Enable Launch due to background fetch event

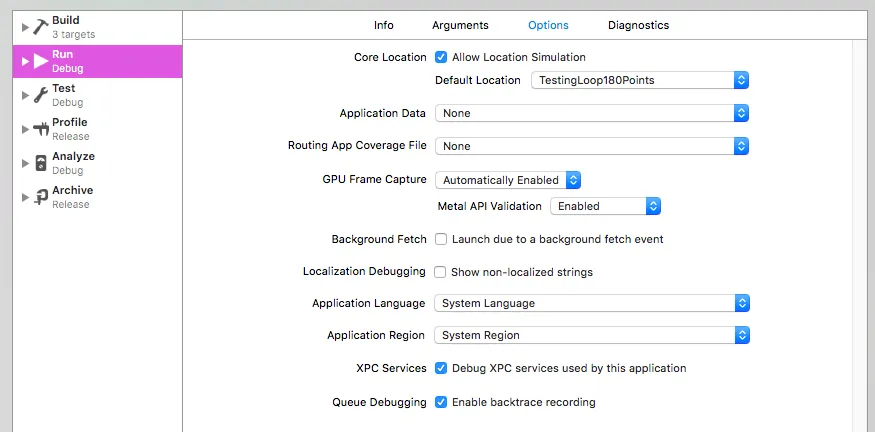coord(441,239)
